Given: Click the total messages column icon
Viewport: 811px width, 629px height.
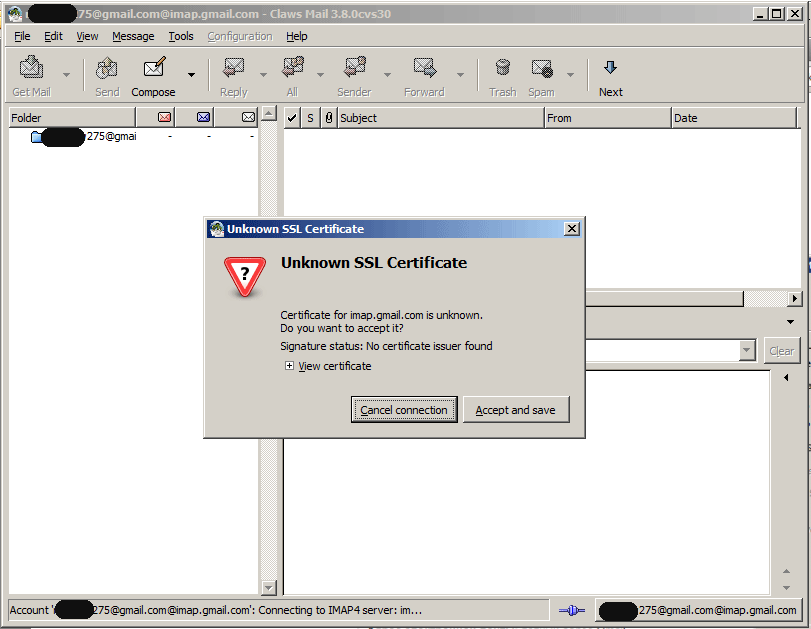Looking at the screenshot, I should pos(248,117).
